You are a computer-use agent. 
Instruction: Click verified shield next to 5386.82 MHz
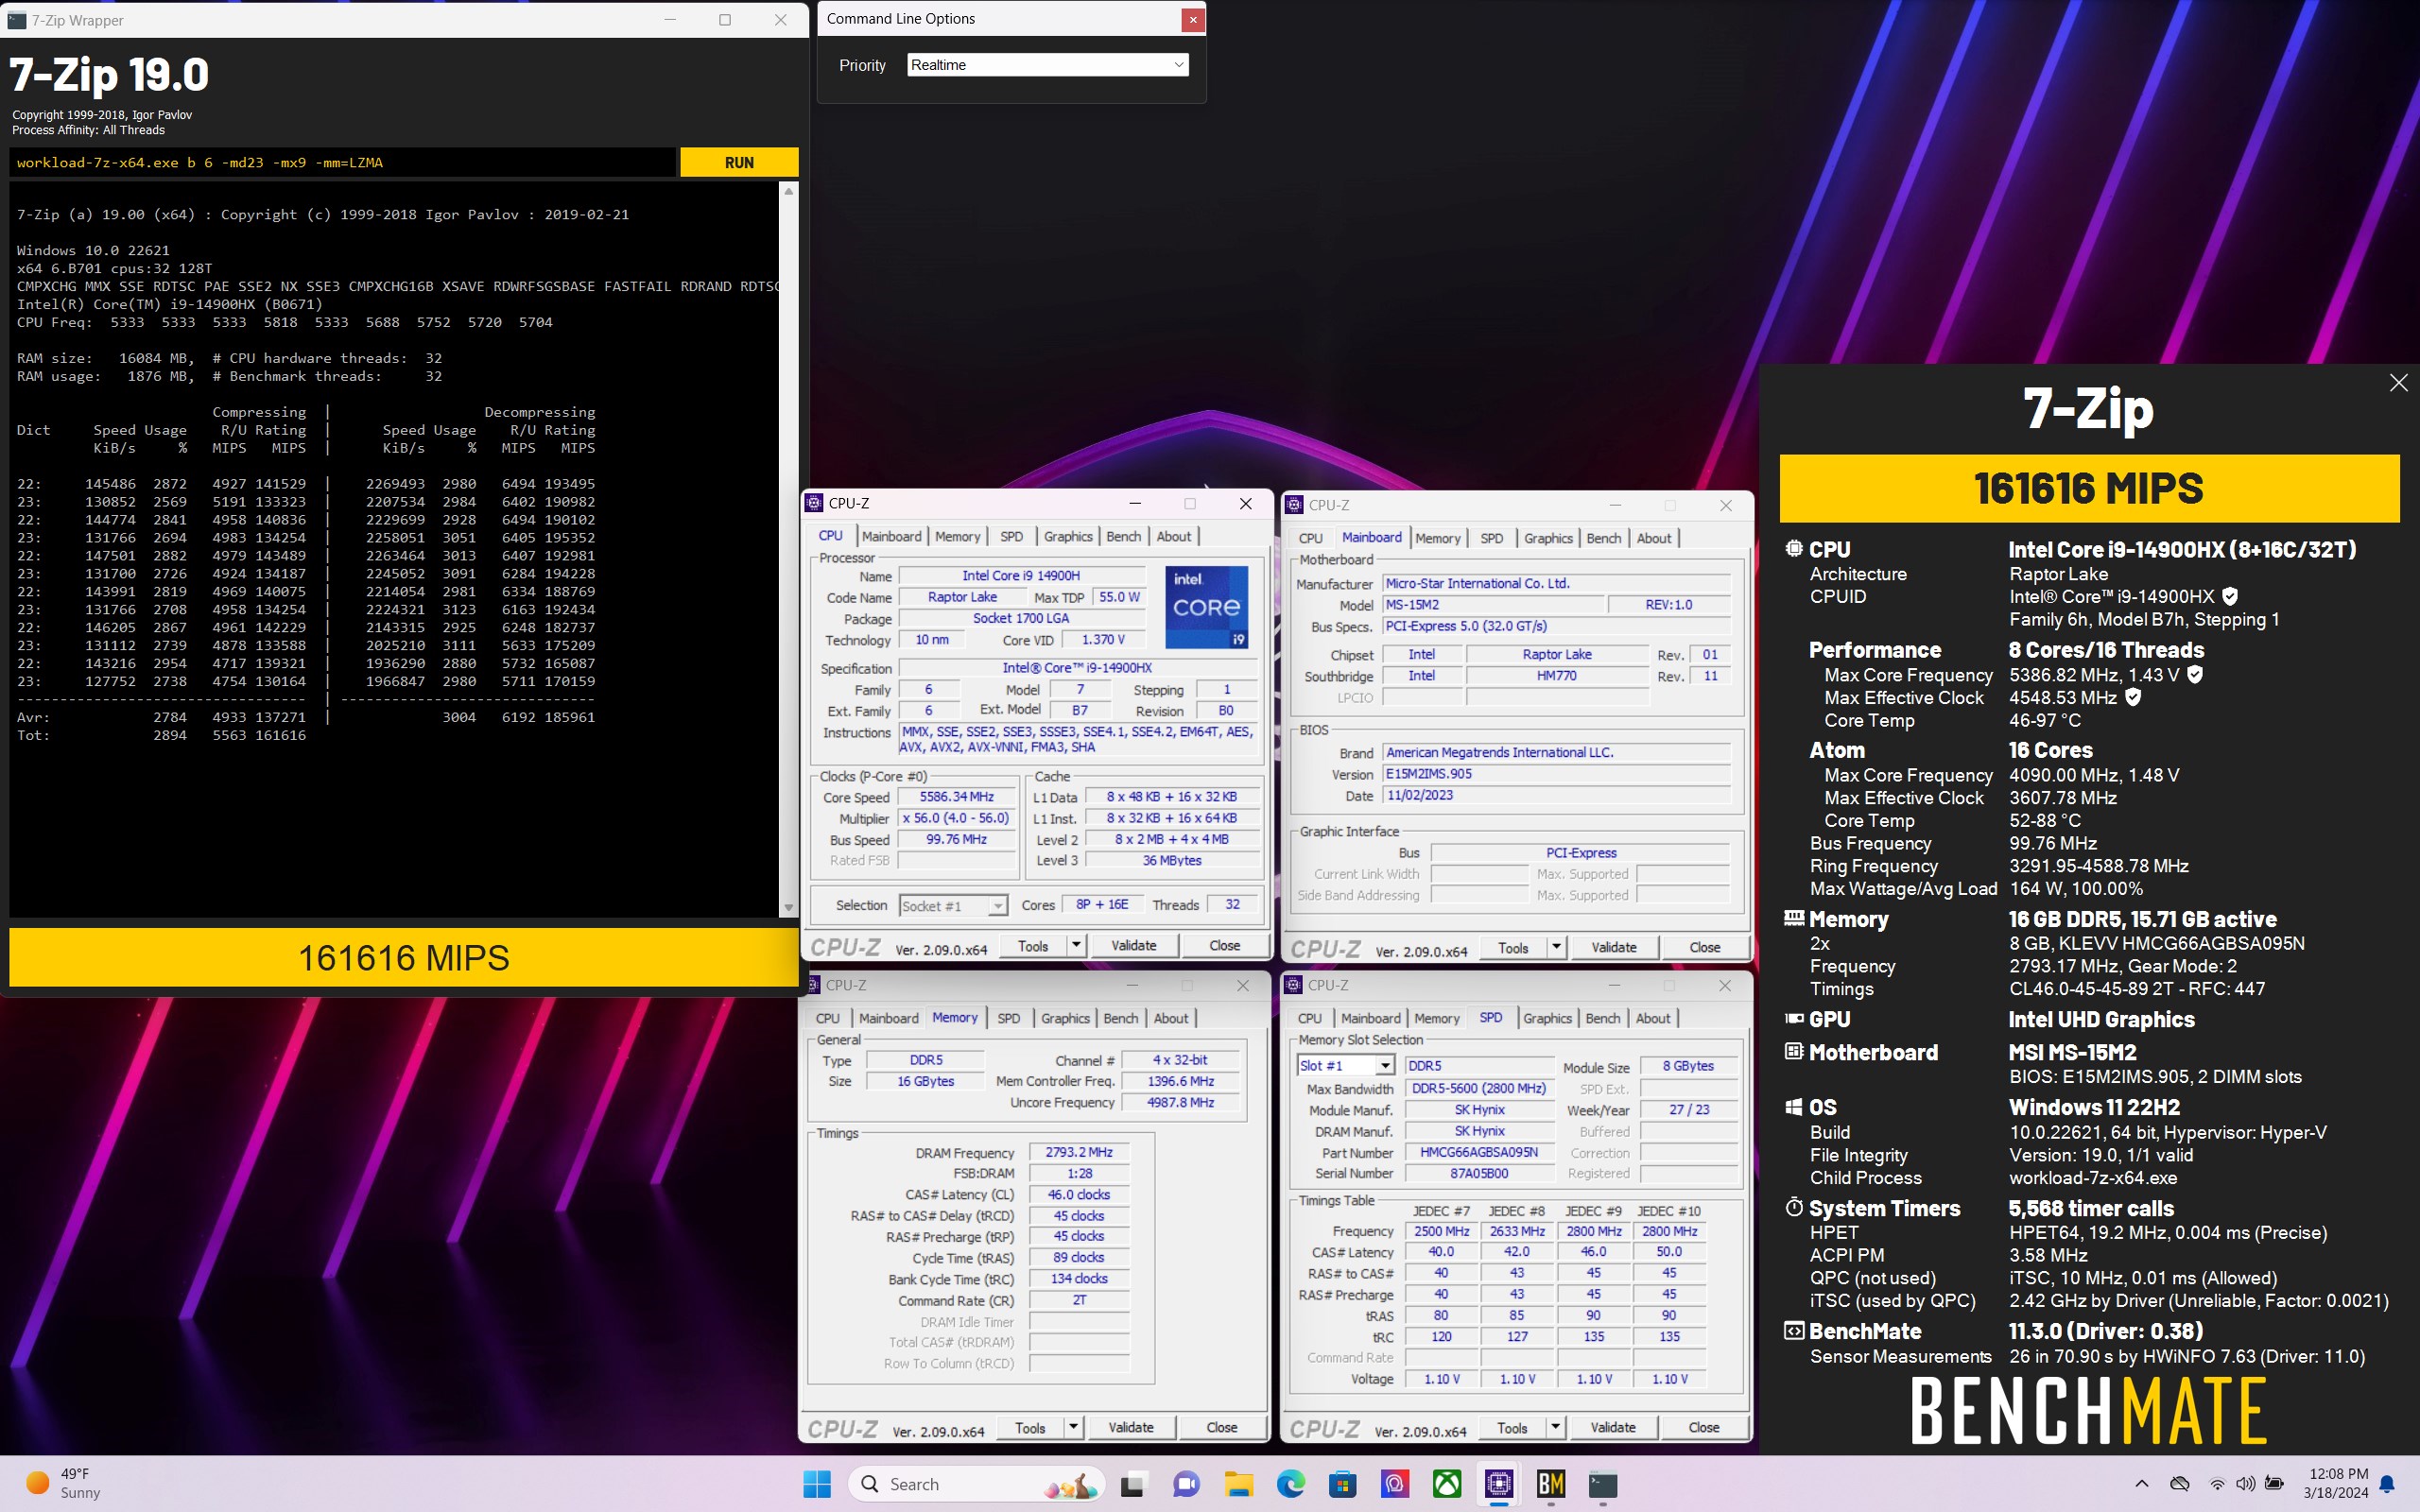point(2195,675)
